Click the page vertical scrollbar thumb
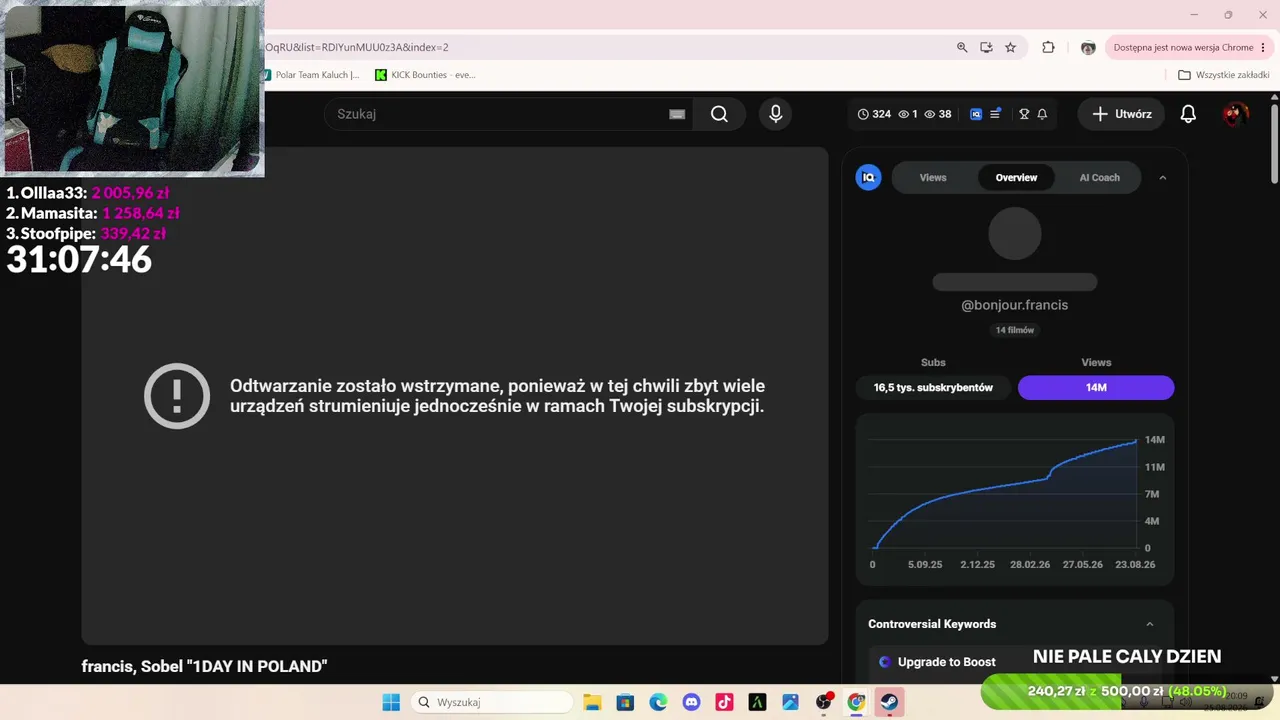The image size is (1280, 720). (1274, 144)
